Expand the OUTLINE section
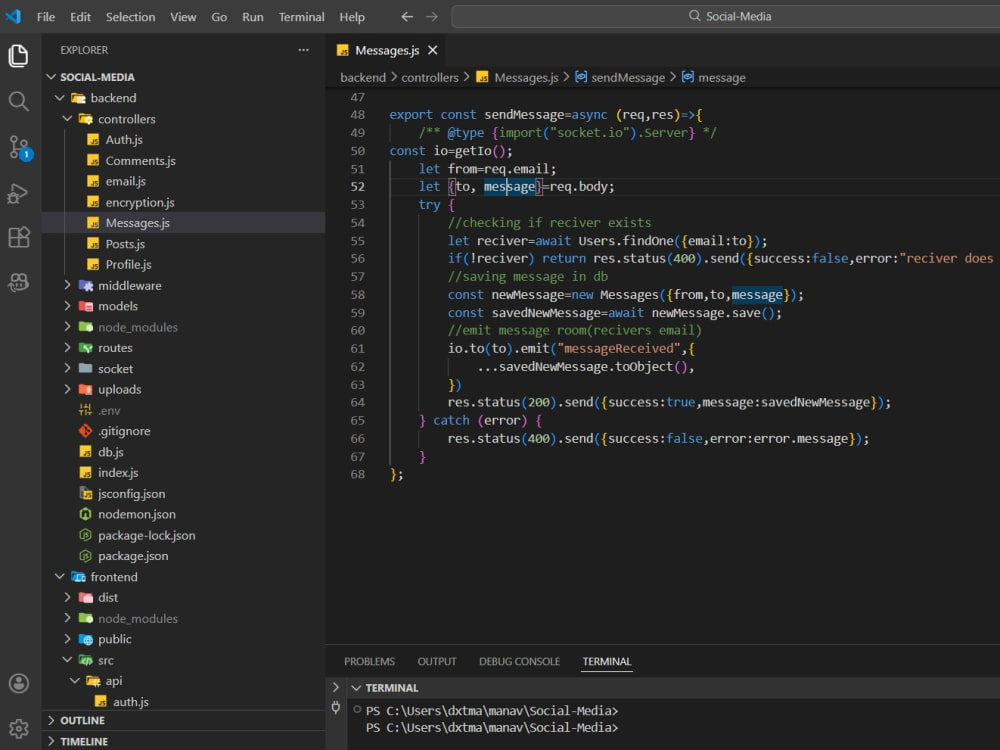Image resolution: width=1000 pixels, height=750 pixels. coord(184,720)
